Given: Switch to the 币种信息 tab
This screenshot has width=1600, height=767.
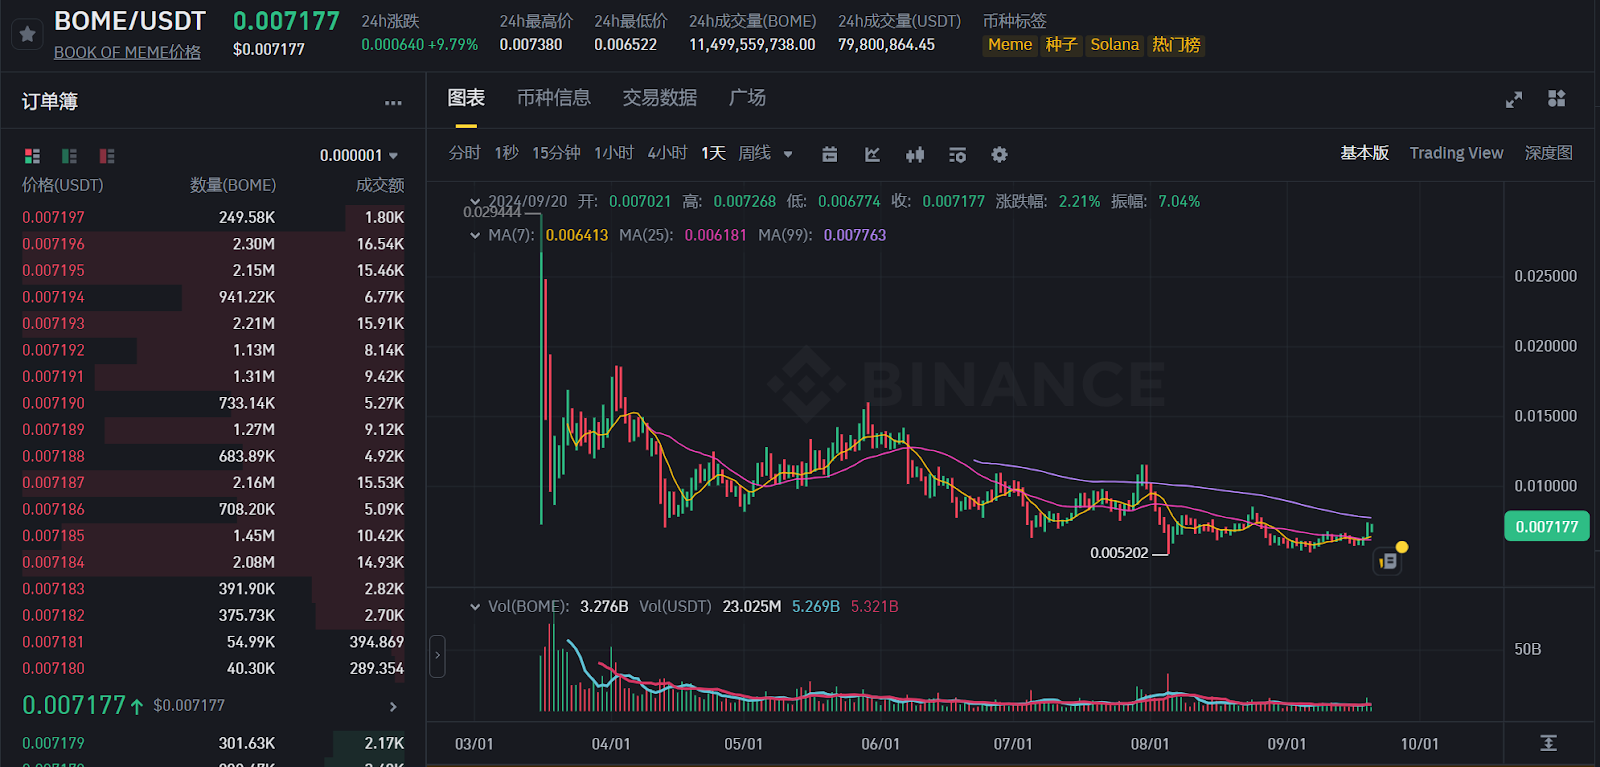Looking at the screenshot, I should (554, 98).
